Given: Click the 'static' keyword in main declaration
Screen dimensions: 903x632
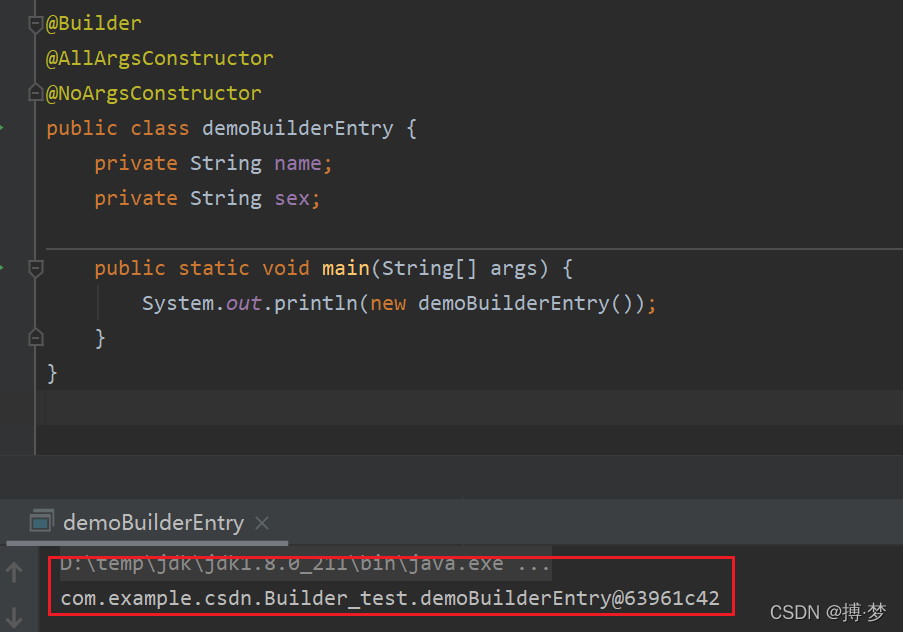Looking at the screenshot, I should tap(214, 268).
